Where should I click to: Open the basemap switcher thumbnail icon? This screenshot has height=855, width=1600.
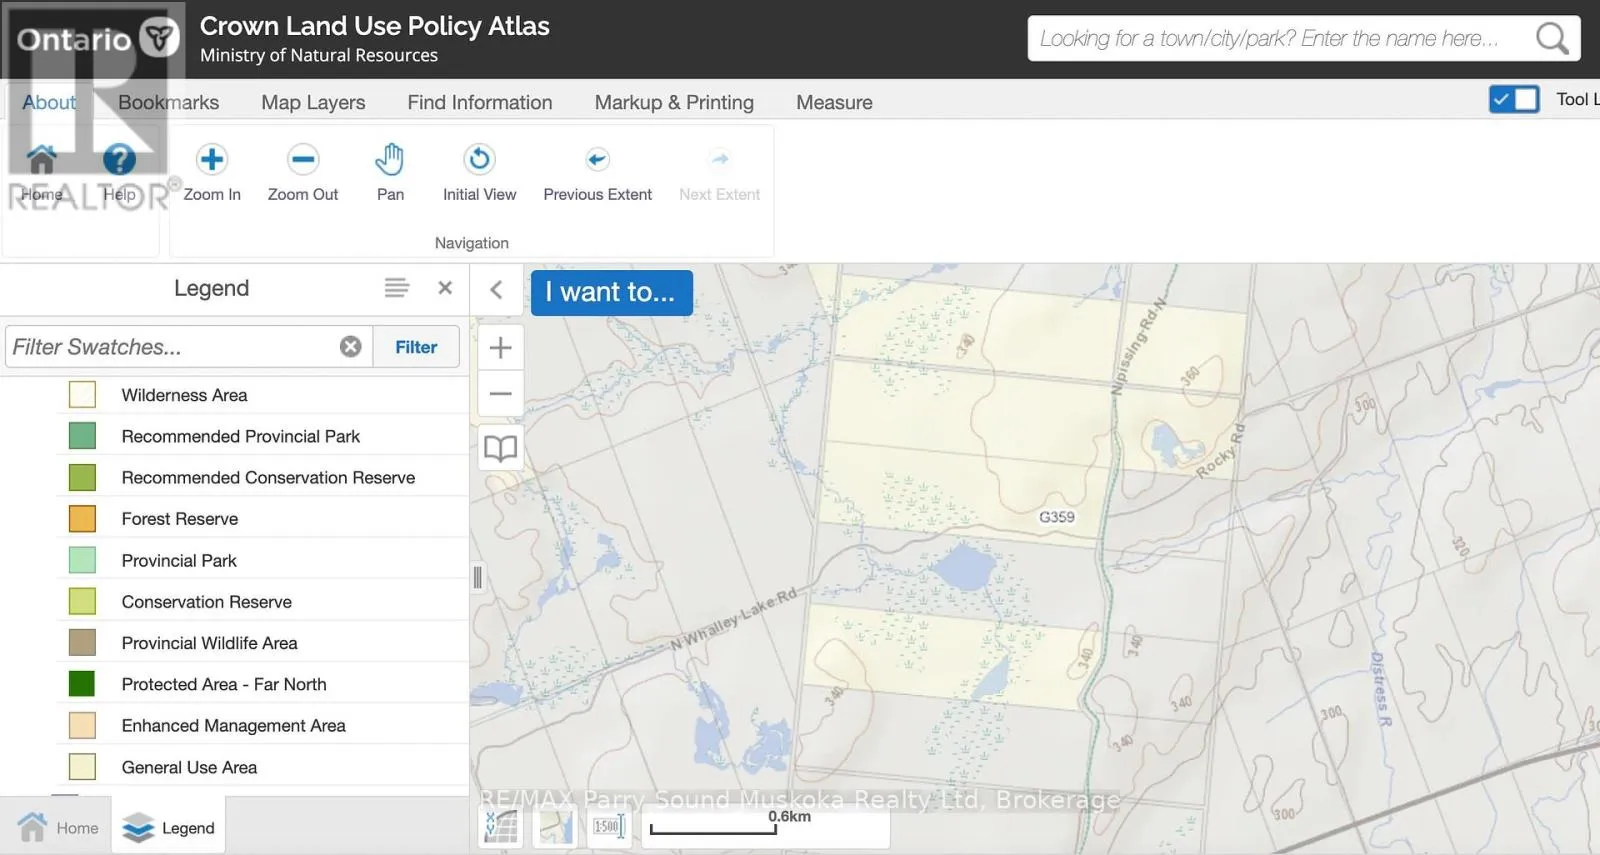(x=555, y=826)
